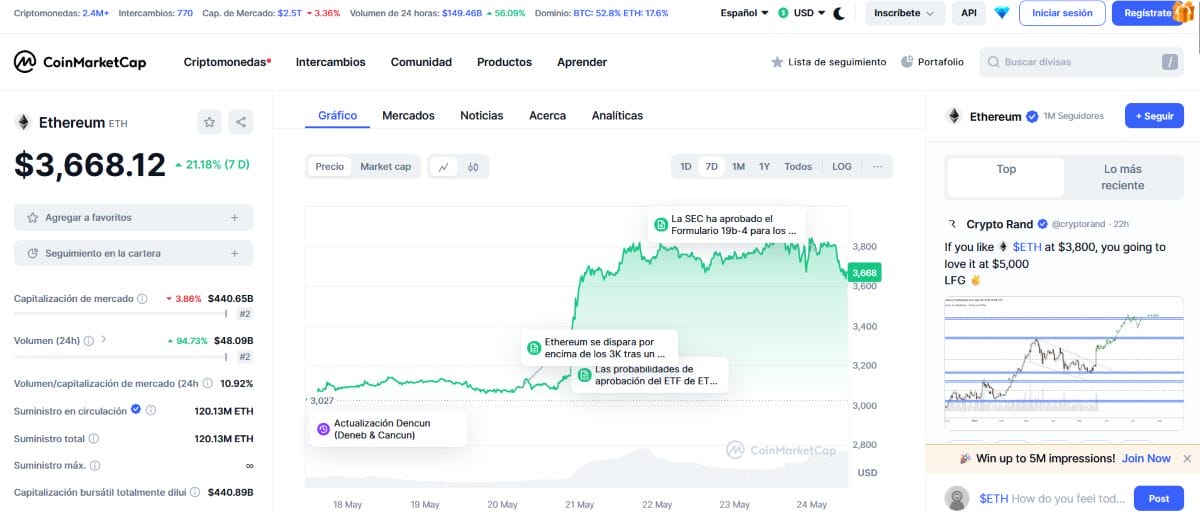This screenshot has width=1200, height=514.
Task: Switch to Lo más reciente tab
Action: pyautogui.click(x=1123, y=177)
